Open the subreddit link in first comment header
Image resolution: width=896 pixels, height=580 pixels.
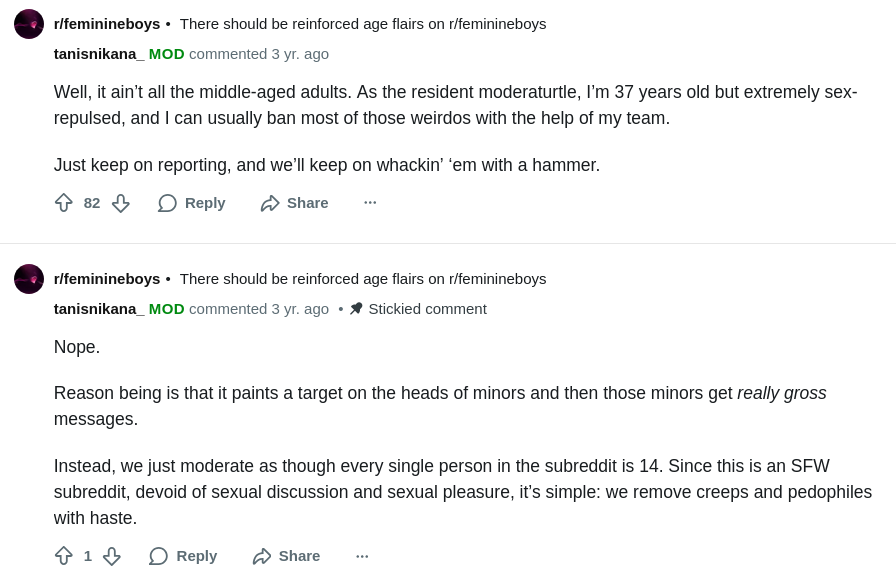tap(107, 24)
